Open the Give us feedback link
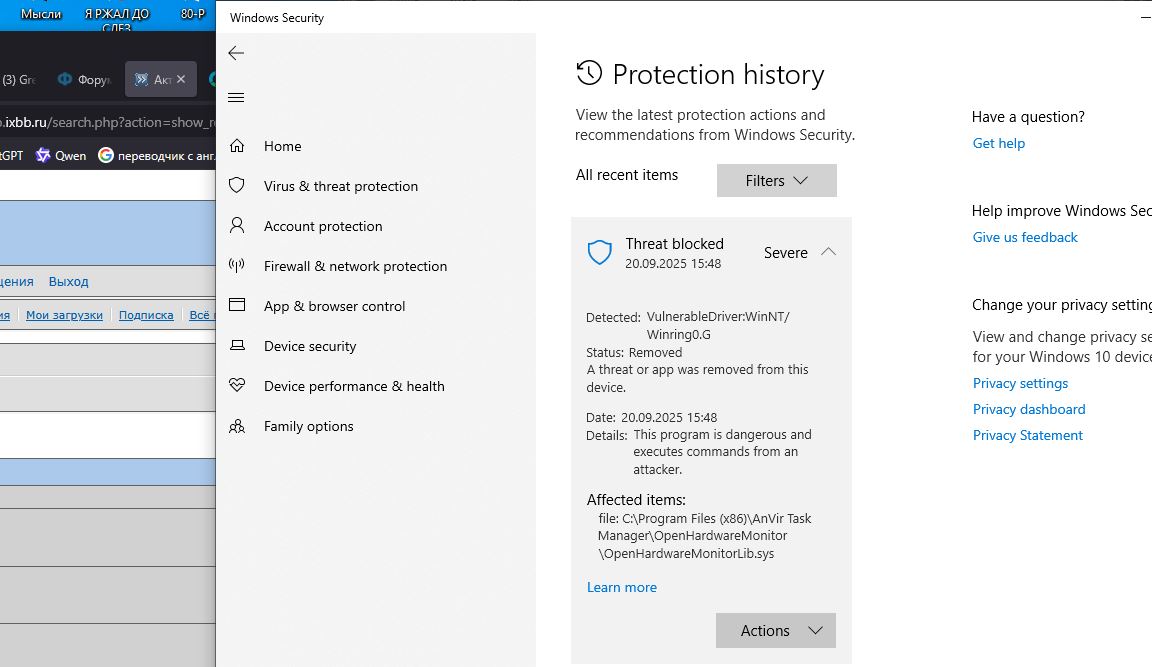Viewport: 1152px width, 667px height. (x=1024, y=238)
